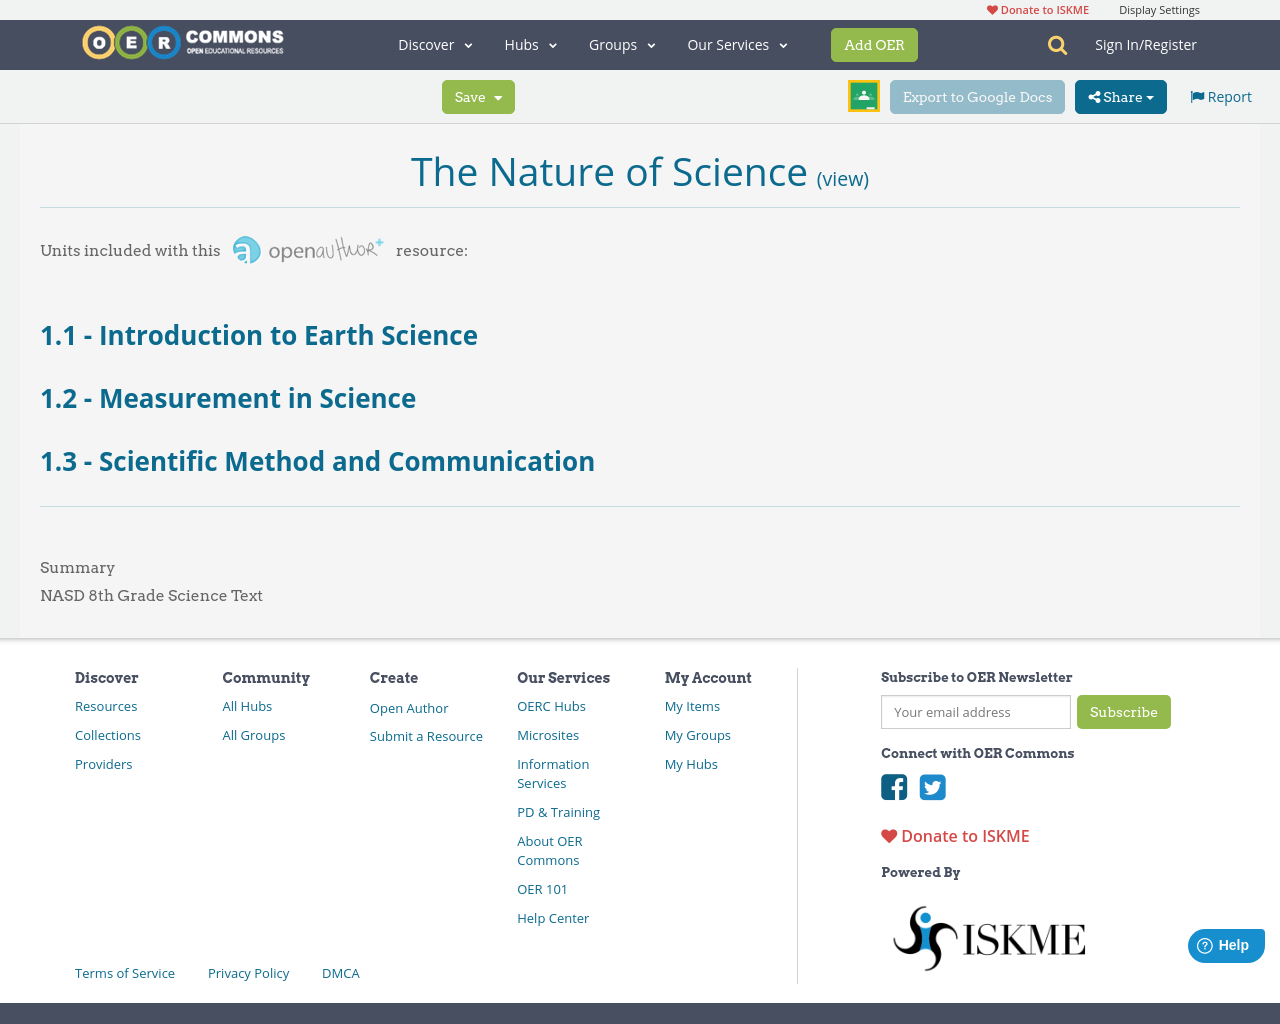
Task: Open the Share dropdown menu
Action: point(1120,96)
